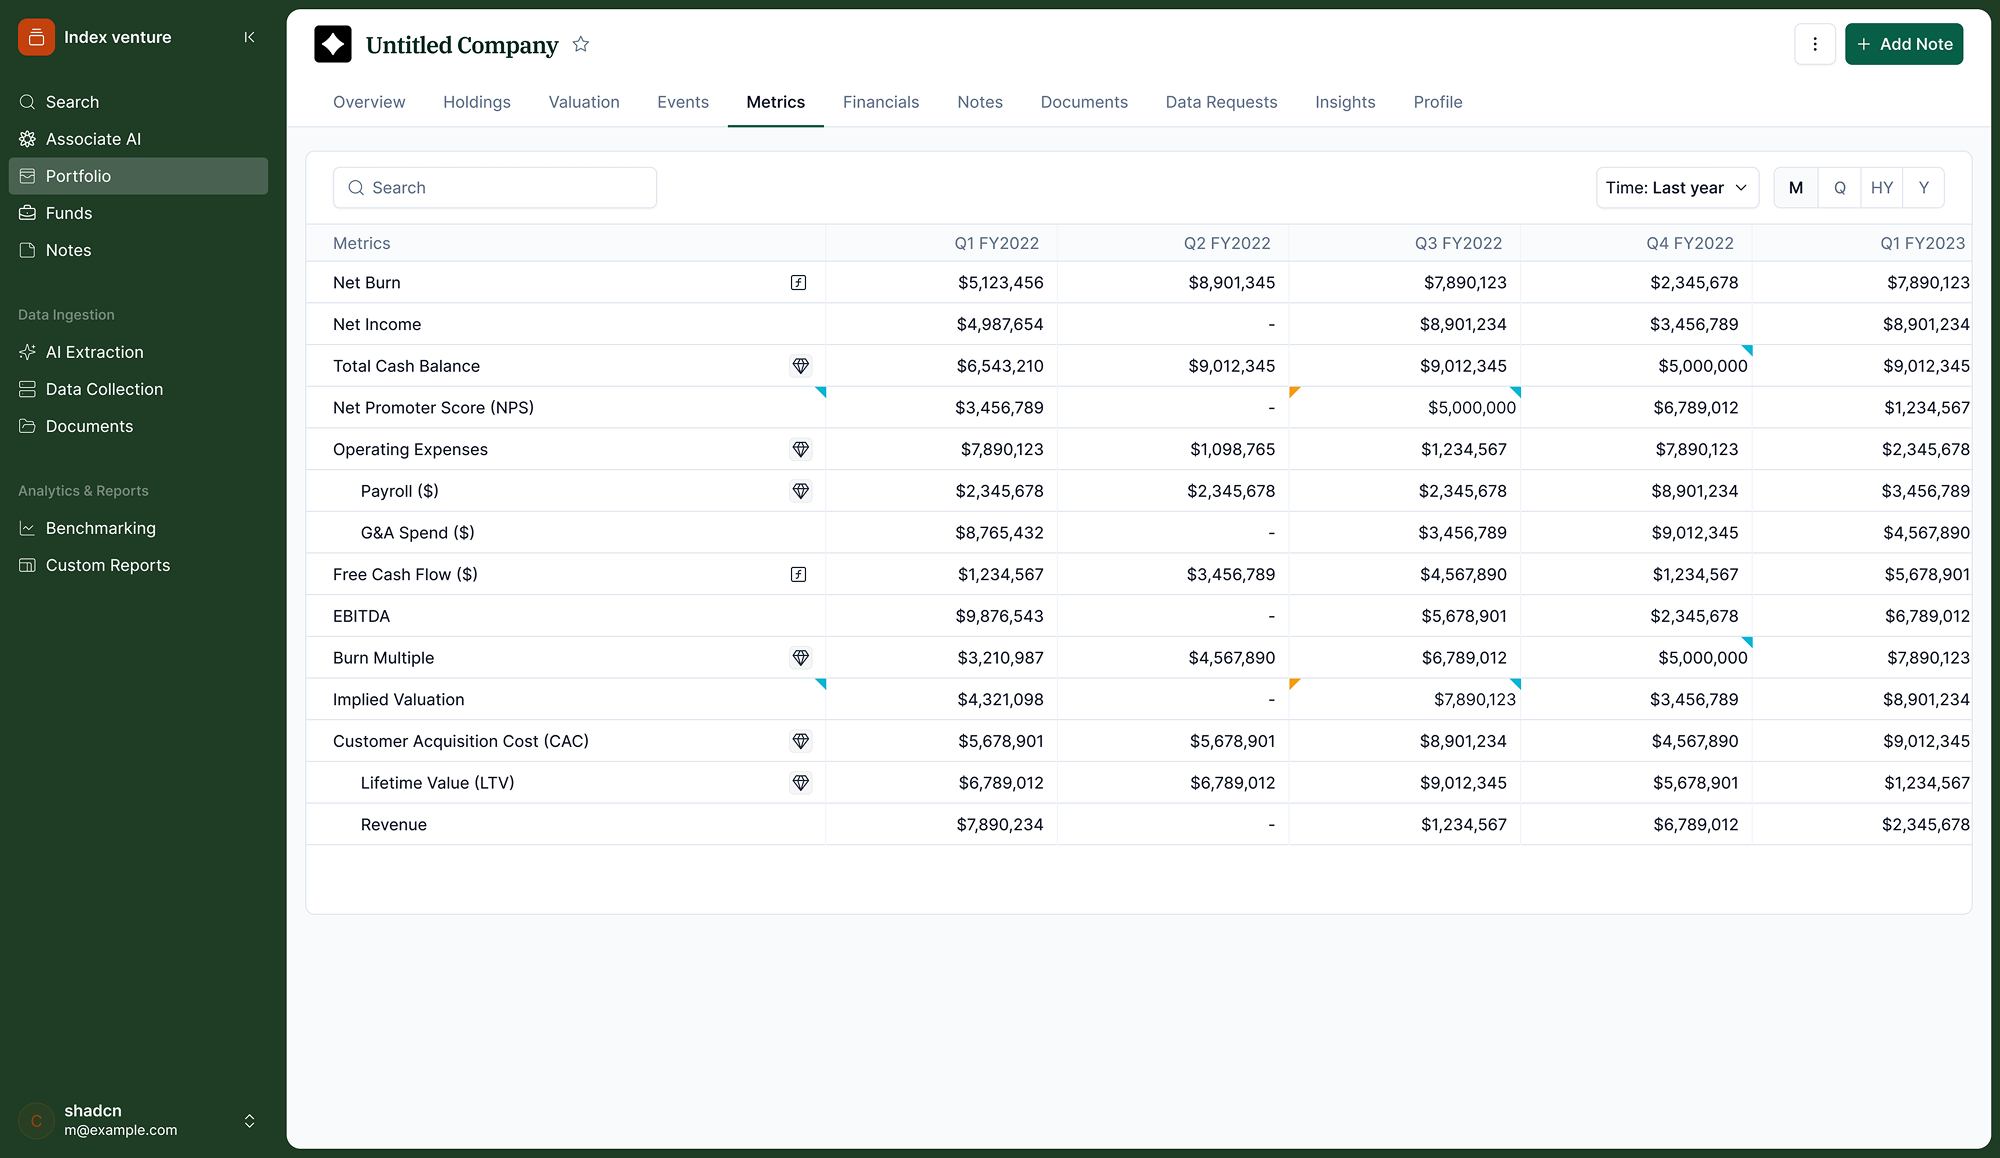Click the $5,123,456 Net Burn cell
This screenshot has height=1158, width=2000.
point(1000,283)
